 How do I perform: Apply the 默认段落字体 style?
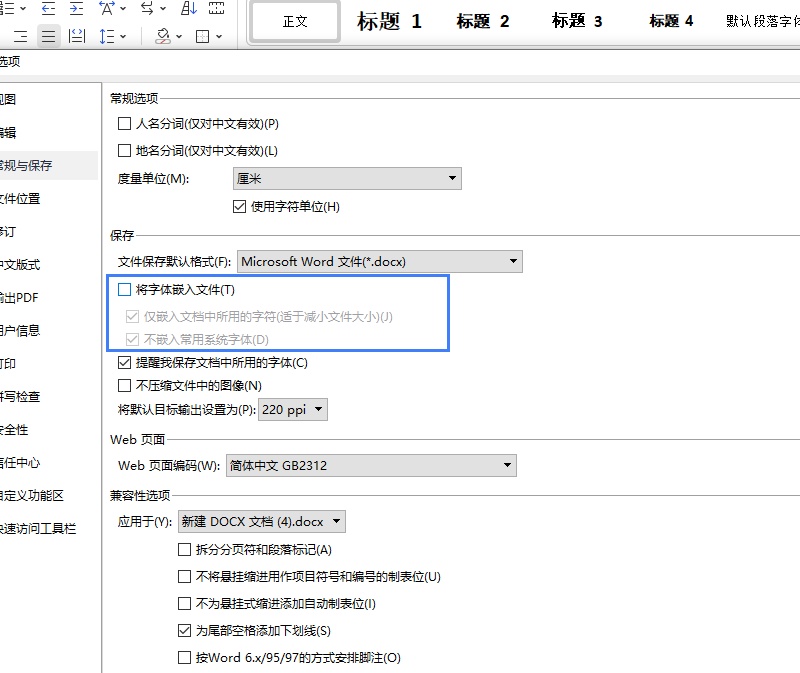tap(763, 21)
